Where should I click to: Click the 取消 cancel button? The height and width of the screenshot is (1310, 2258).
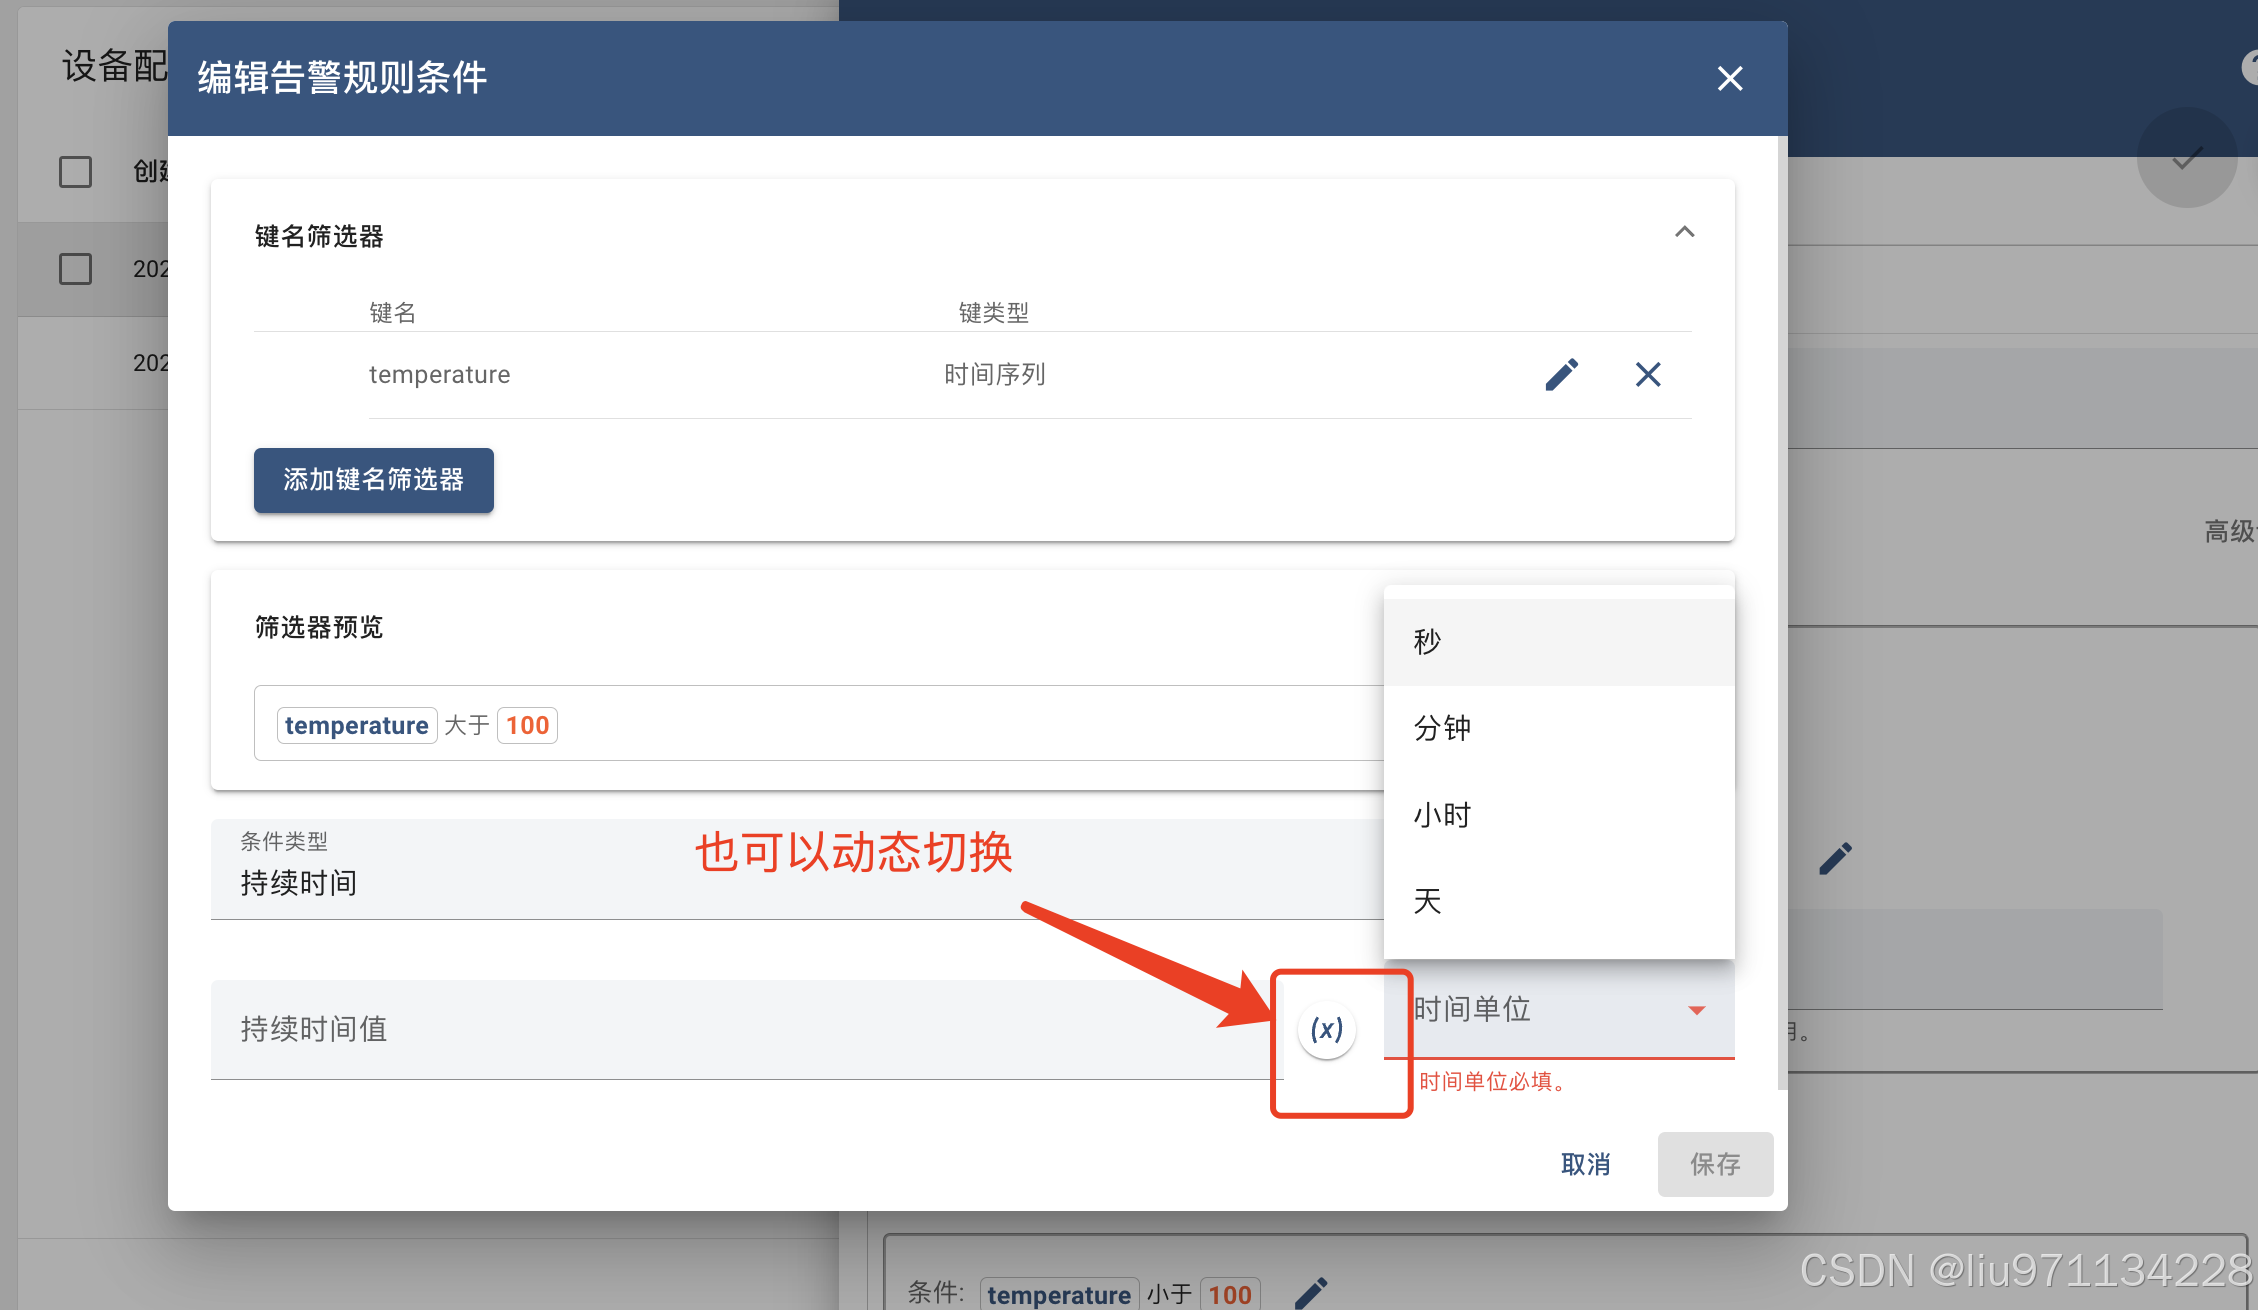pos(1585,1164)
